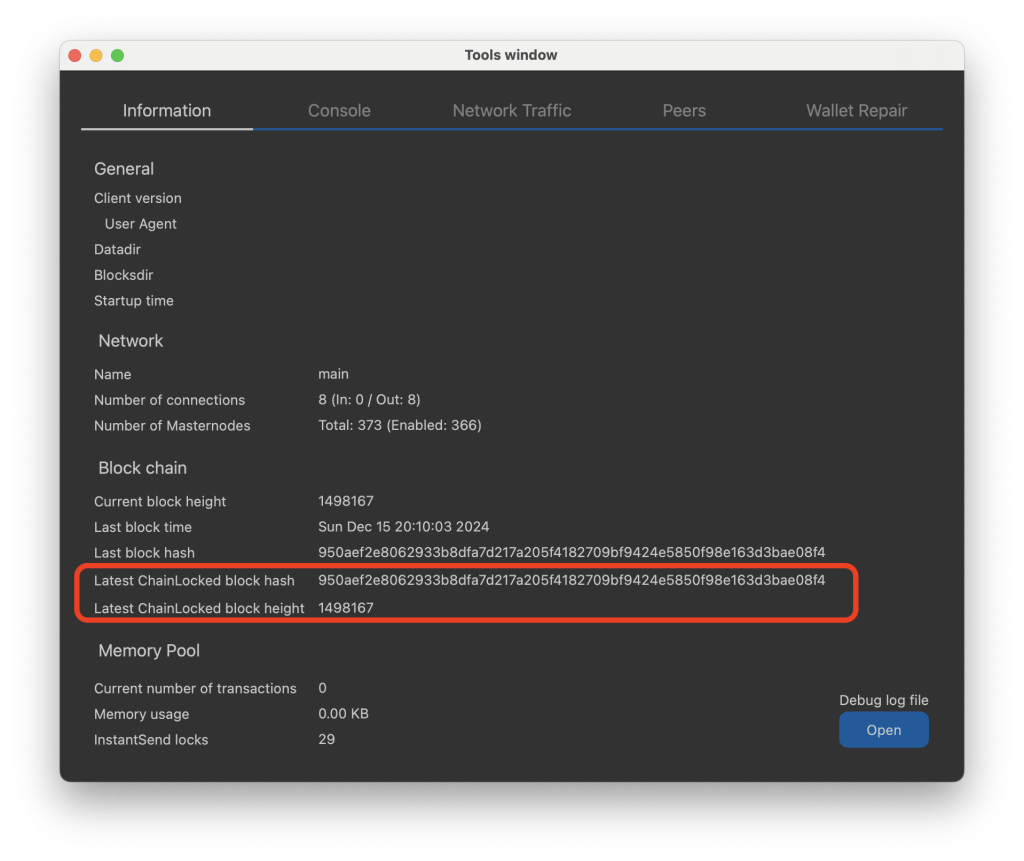Select the Latest ChainLocked block hash value
This screenshot has width=1024, height=861.
(x=571, y=580)
